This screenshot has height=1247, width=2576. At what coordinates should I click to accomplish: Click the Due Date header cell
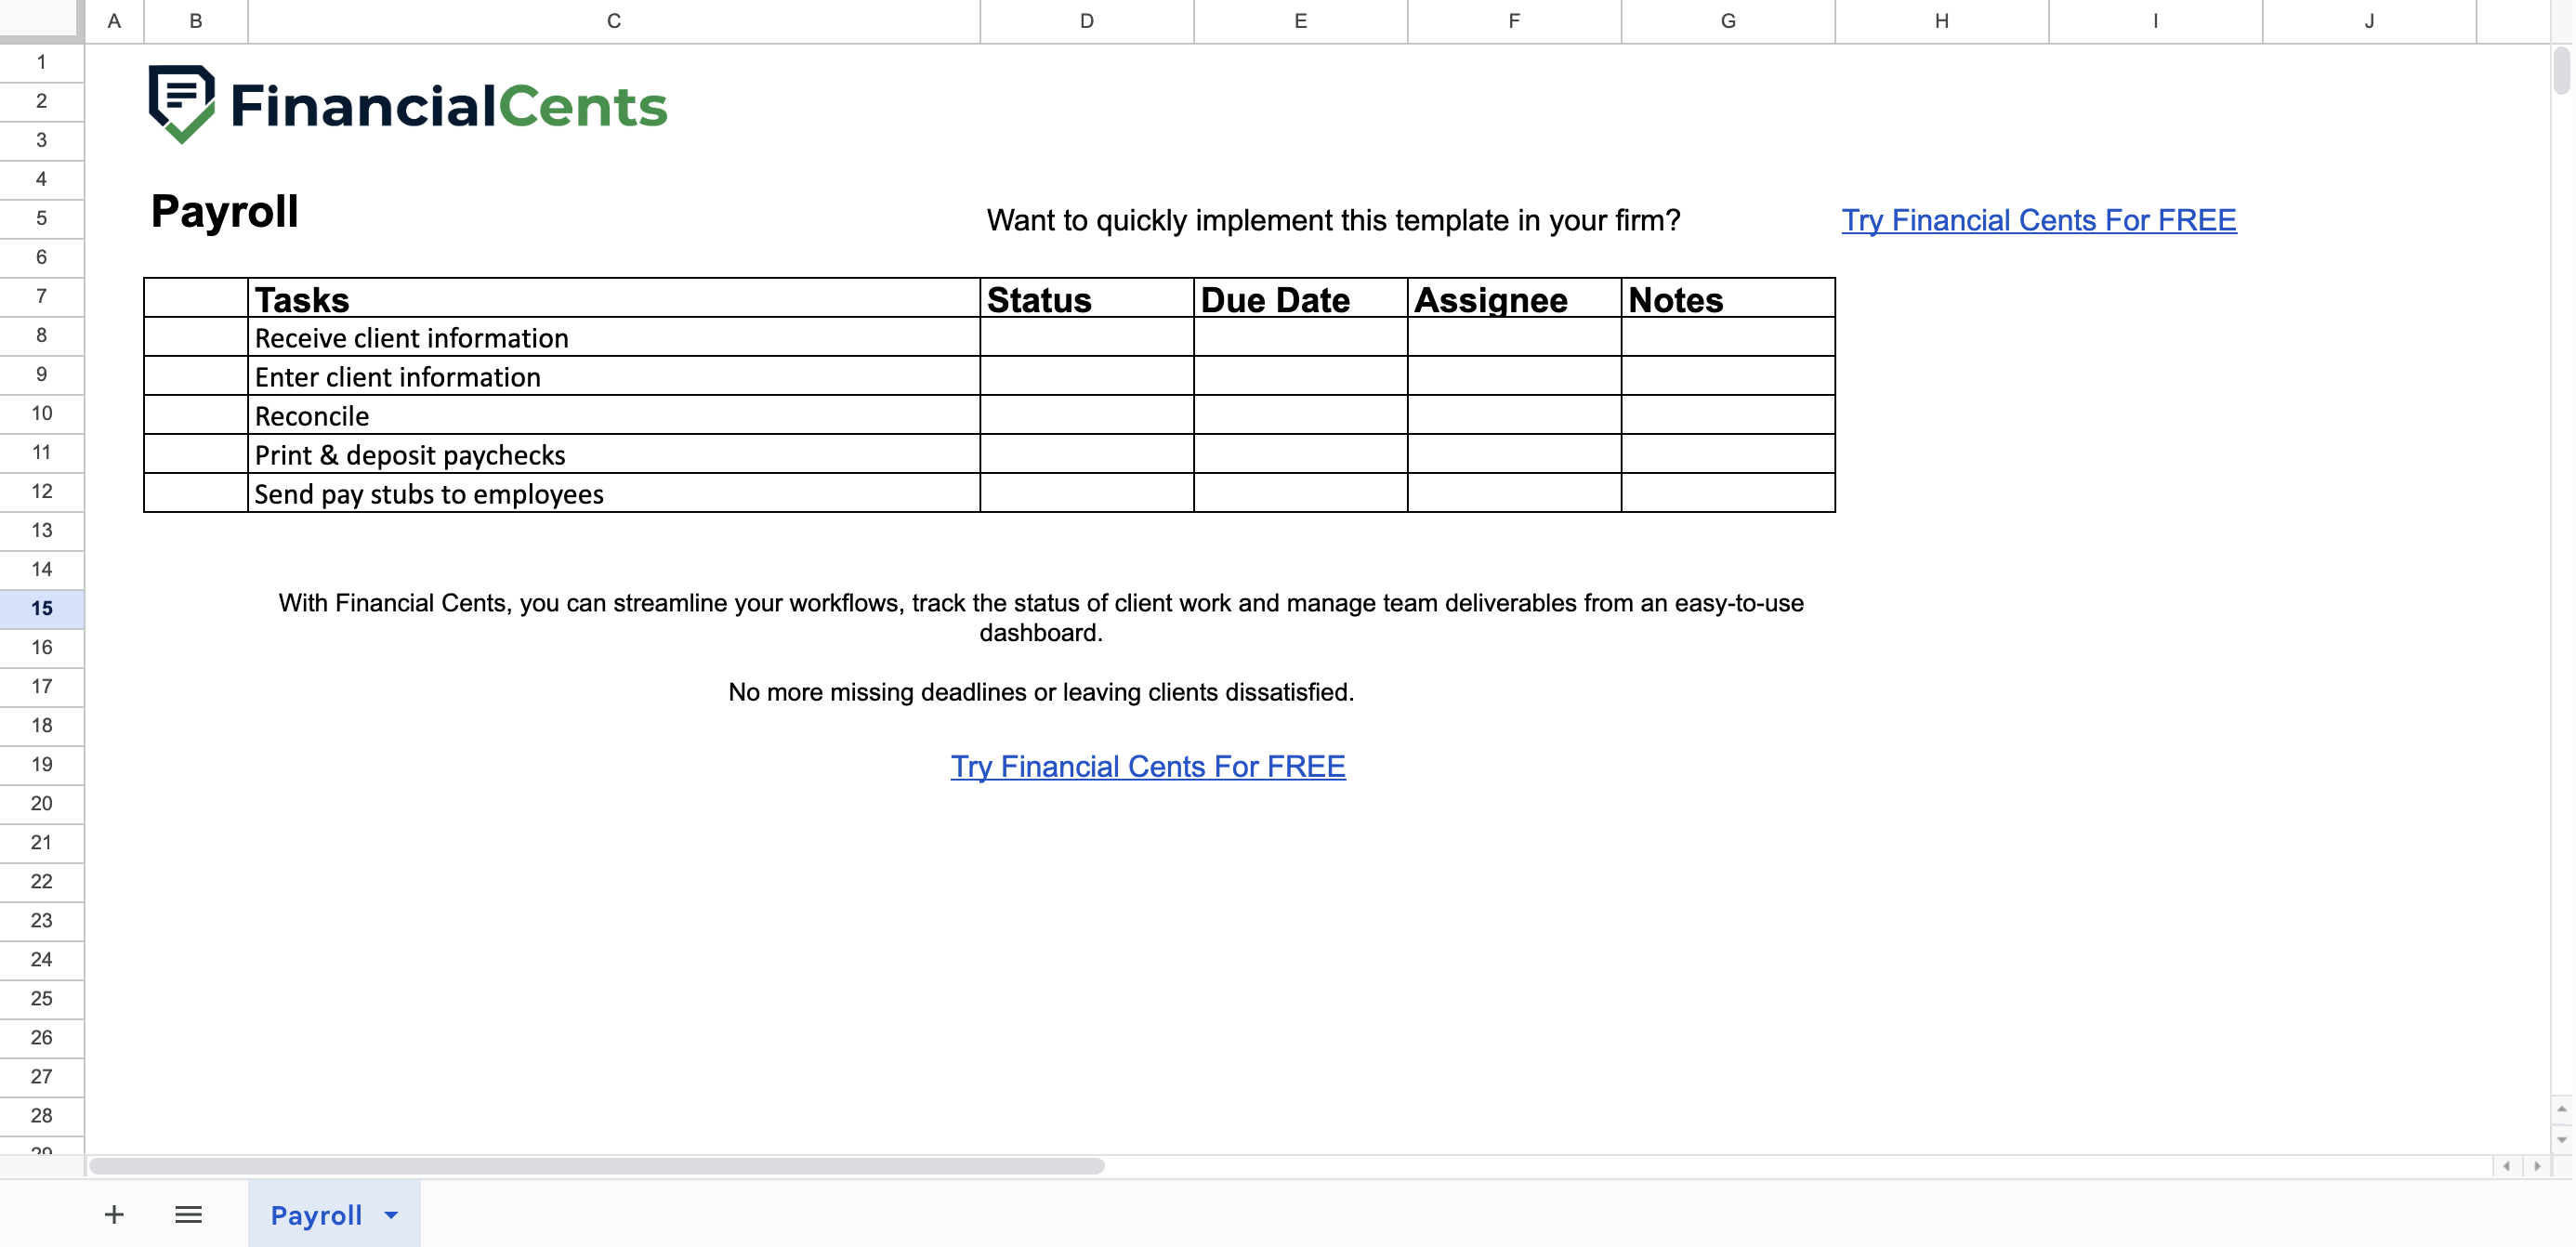tap(1299, 299)
